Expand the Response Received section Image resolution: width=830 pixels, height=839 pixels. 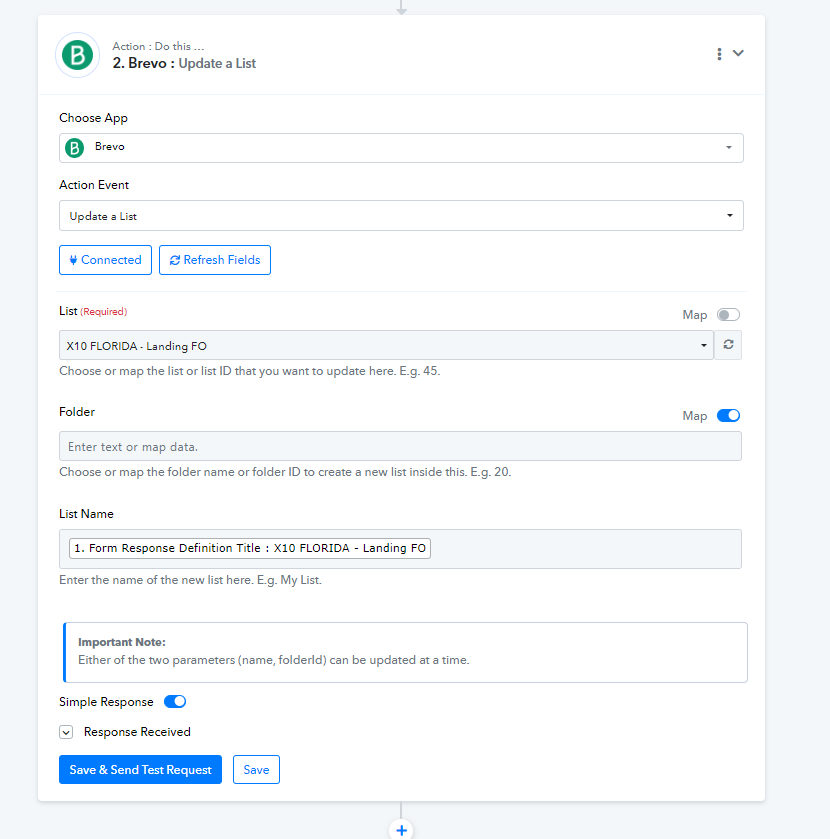point(66,732)
